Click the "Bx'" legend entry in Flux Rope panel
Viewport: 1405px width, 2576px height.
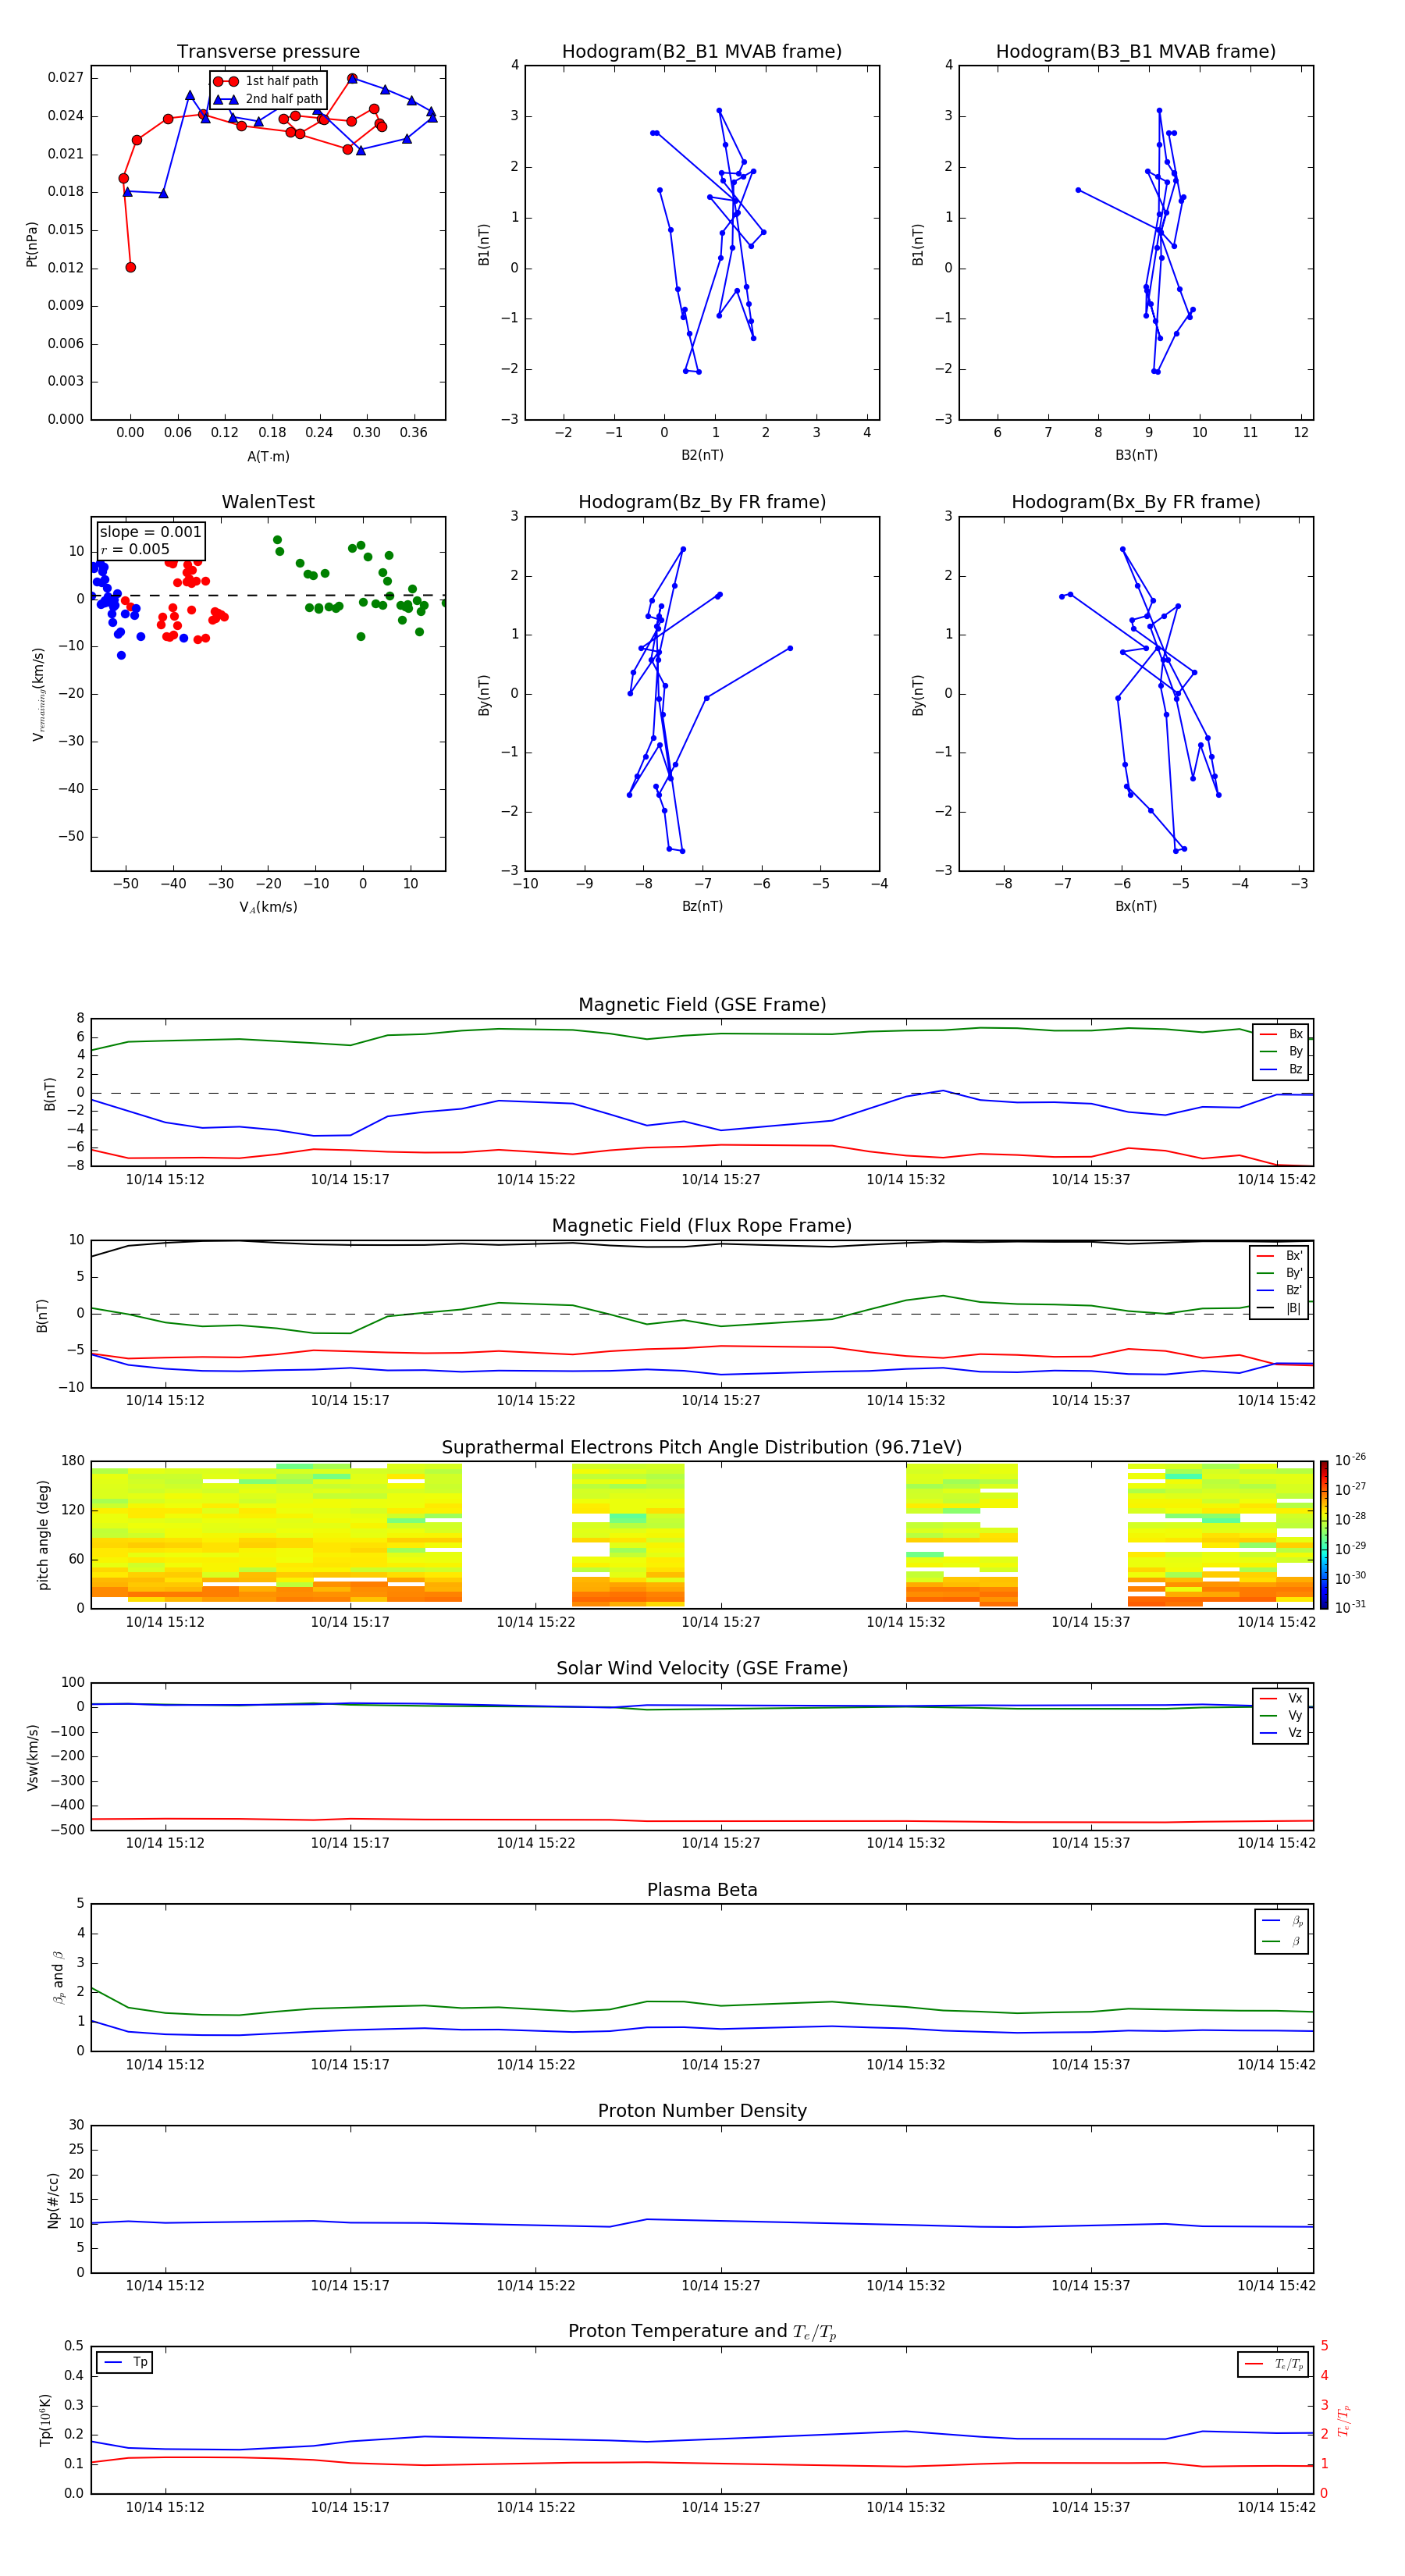(1279, 1256)
